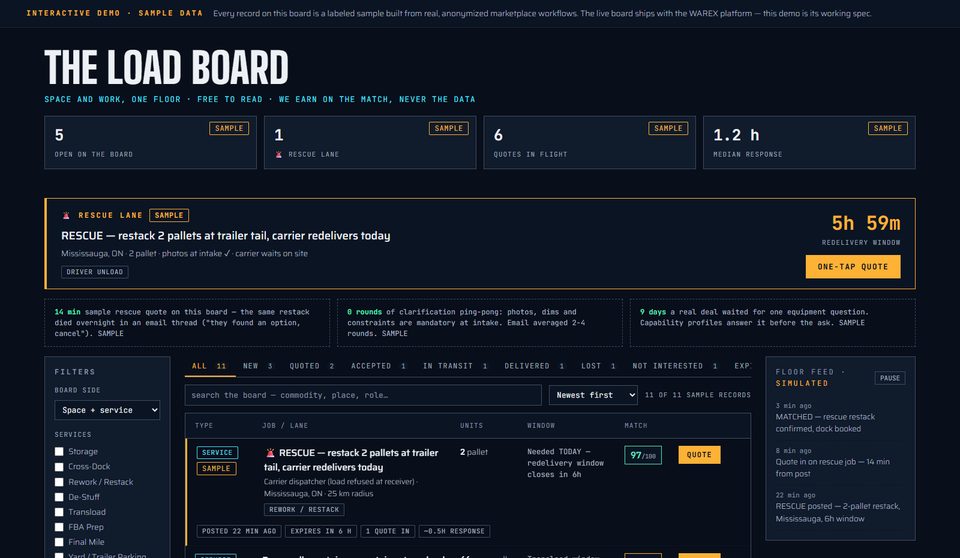The width and height of the screenshot is (960, 558).
Task: Select the QUOTED tab
Action: 312,366
